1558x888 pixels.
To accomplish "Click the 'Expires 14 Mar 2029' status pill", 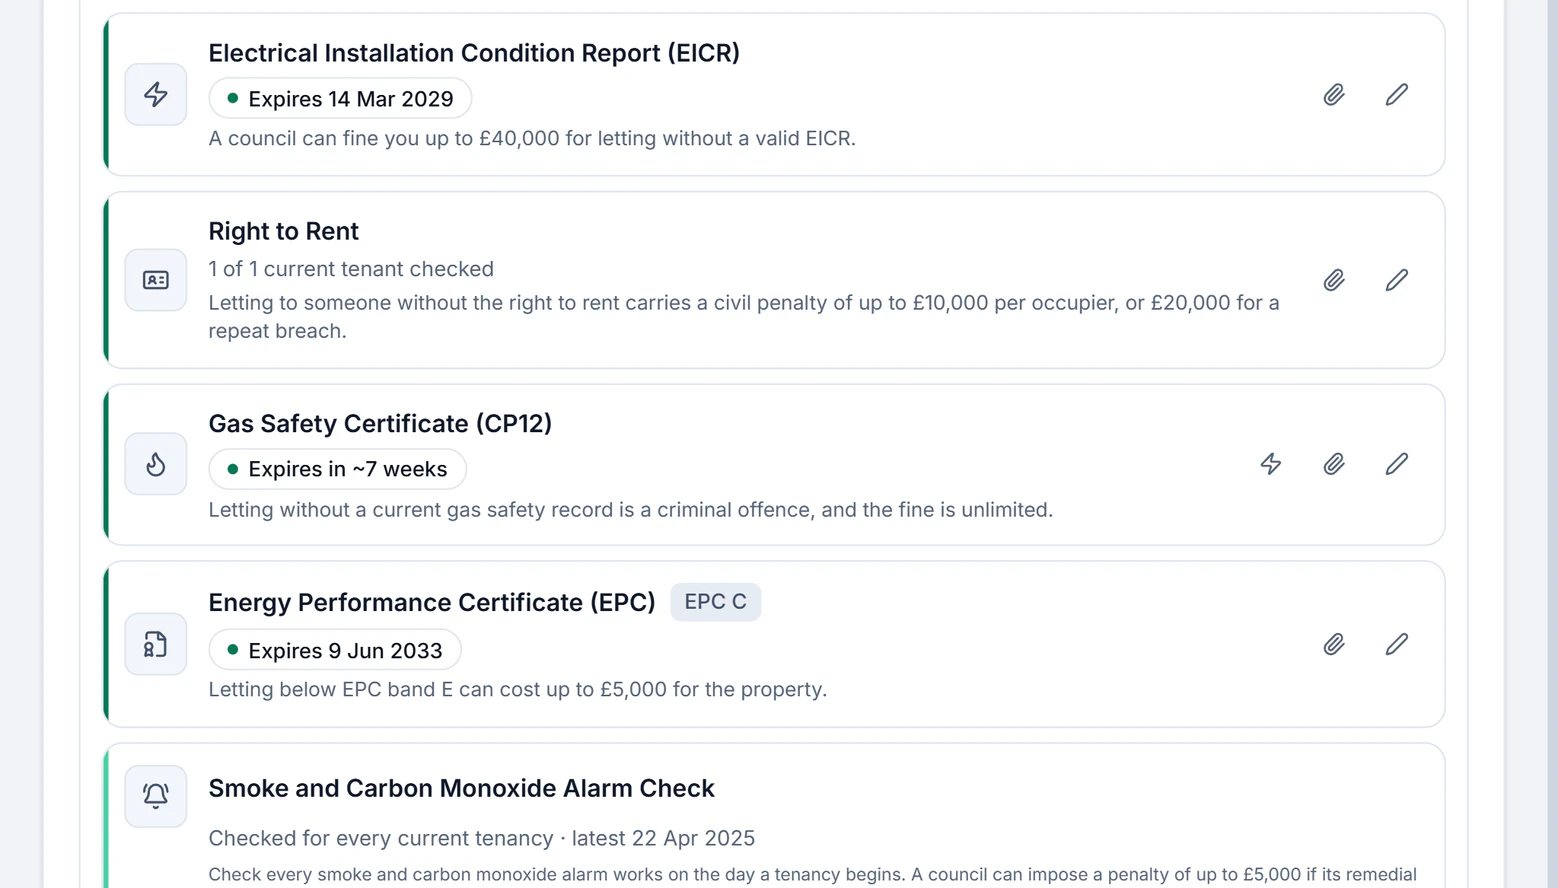I will point(340,99).
